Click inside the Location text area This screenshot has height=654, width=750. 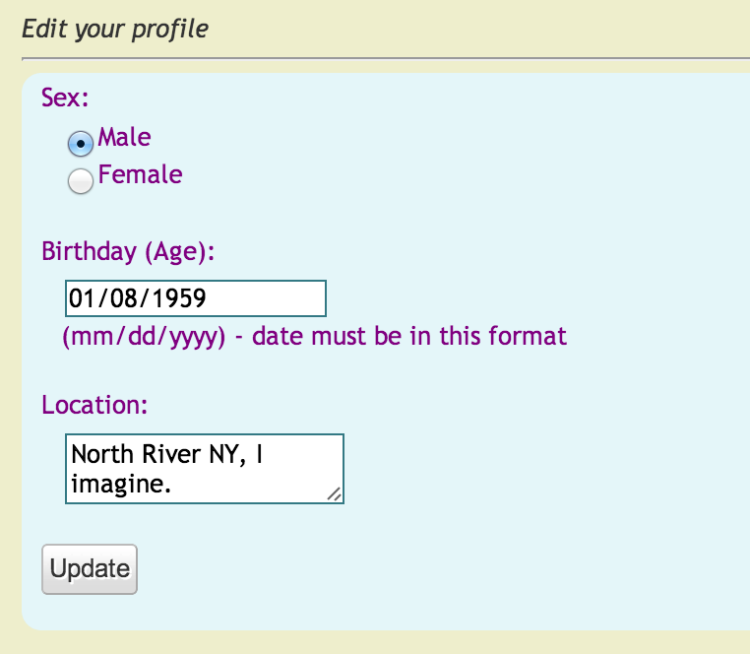click(x=204, y=468)
